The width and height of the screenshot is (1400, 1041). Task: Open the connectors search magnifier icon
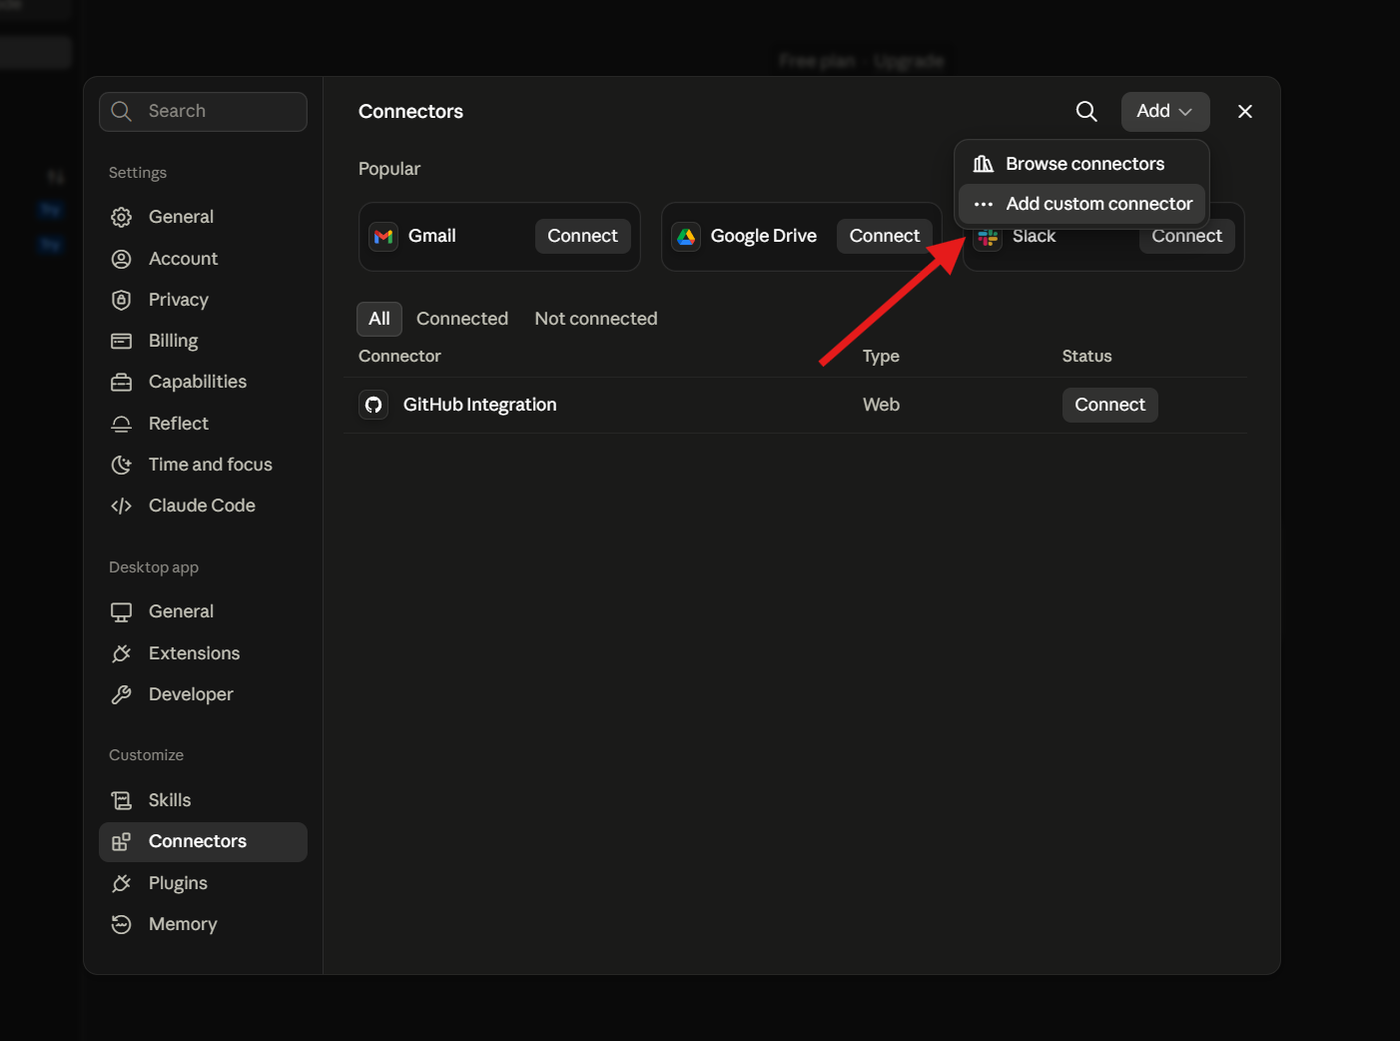tap(1086, 111)
